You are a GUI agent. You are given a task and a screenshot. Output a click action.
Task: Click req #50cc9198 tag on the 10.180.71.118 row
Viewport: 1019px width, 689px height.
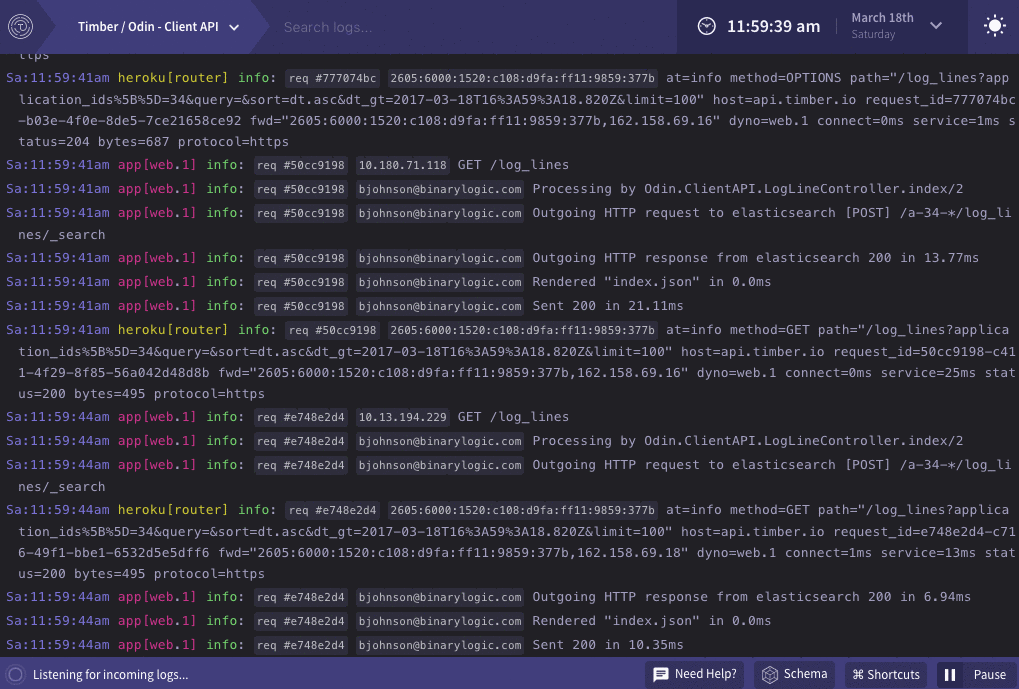point(301,165)
